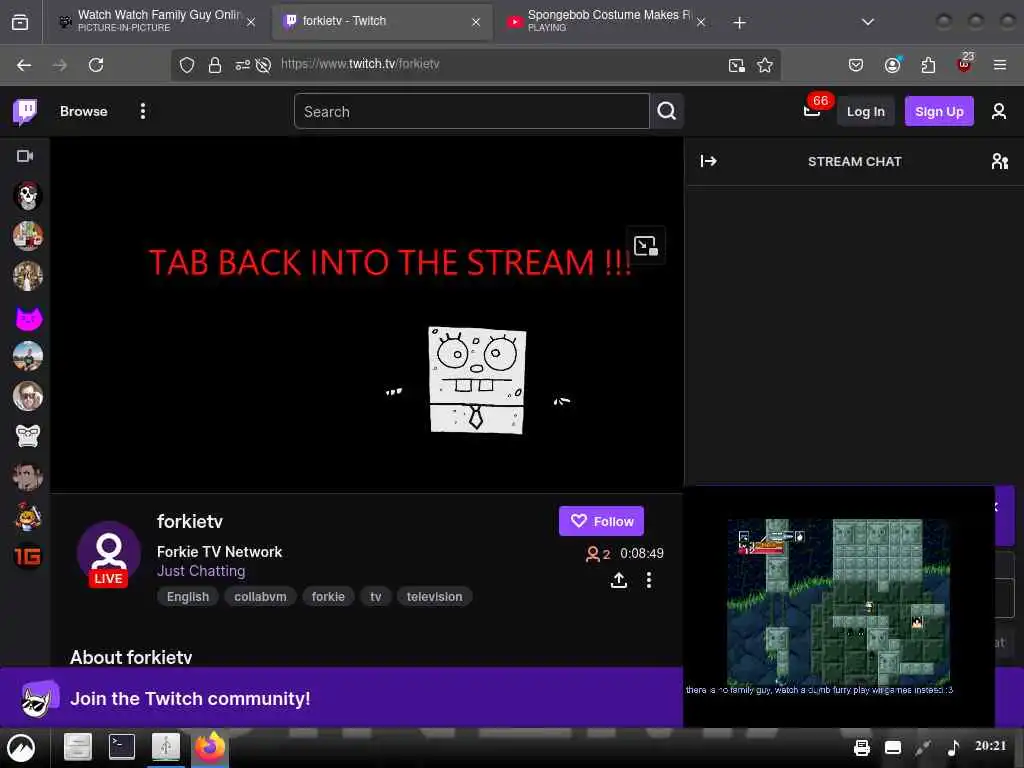Click the Log In button
This screenshot has height=768, width=1024.
(865, 112)
